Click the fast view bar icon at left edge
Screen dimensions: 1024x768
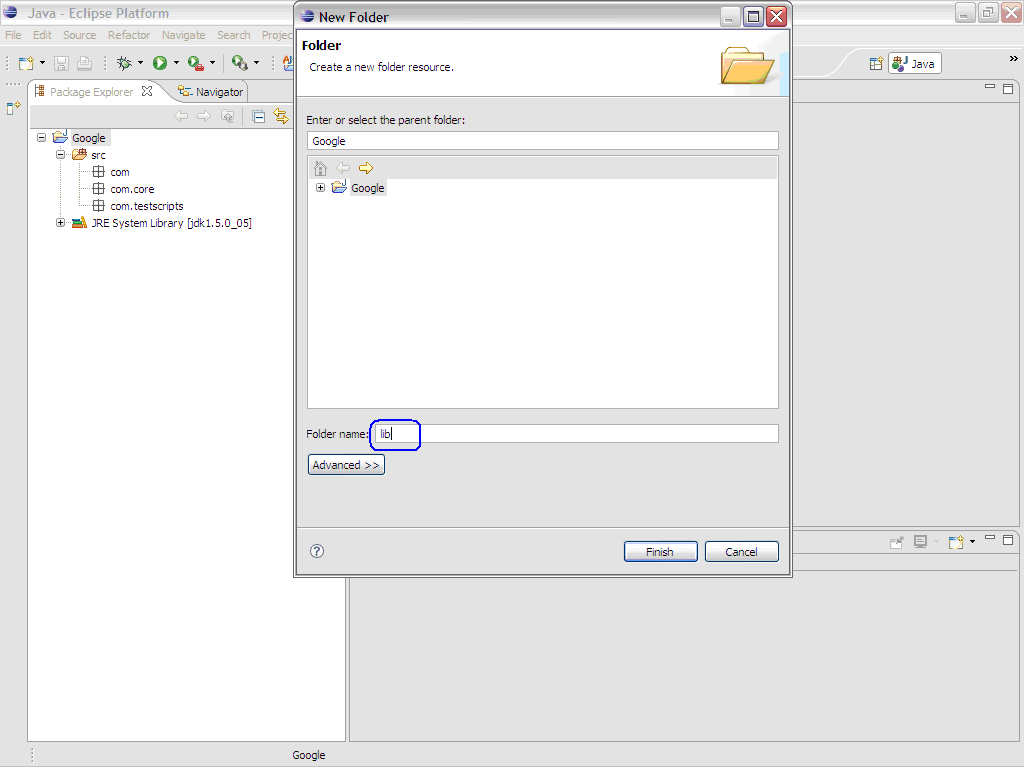click(x=13, y=108)
